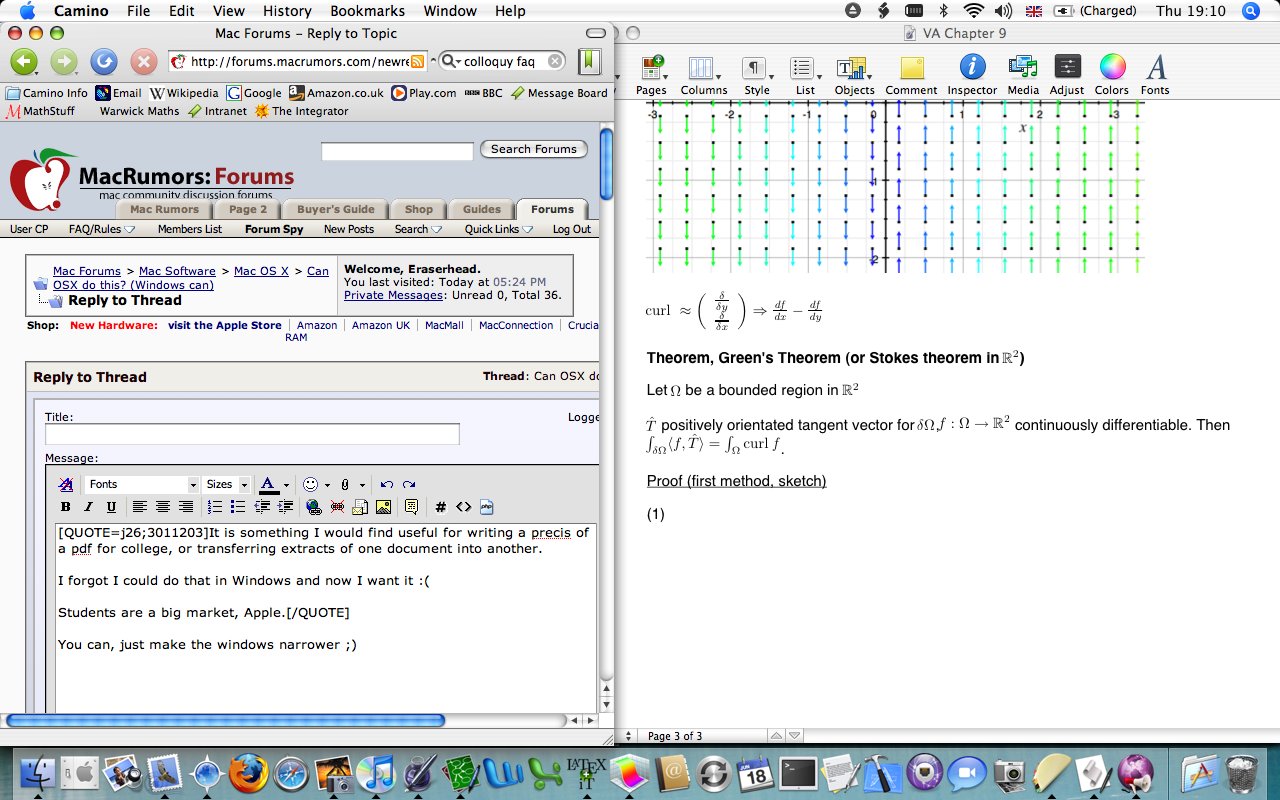
Task: Toggle underline in forum message editor
Action: (x=111, y=507)
